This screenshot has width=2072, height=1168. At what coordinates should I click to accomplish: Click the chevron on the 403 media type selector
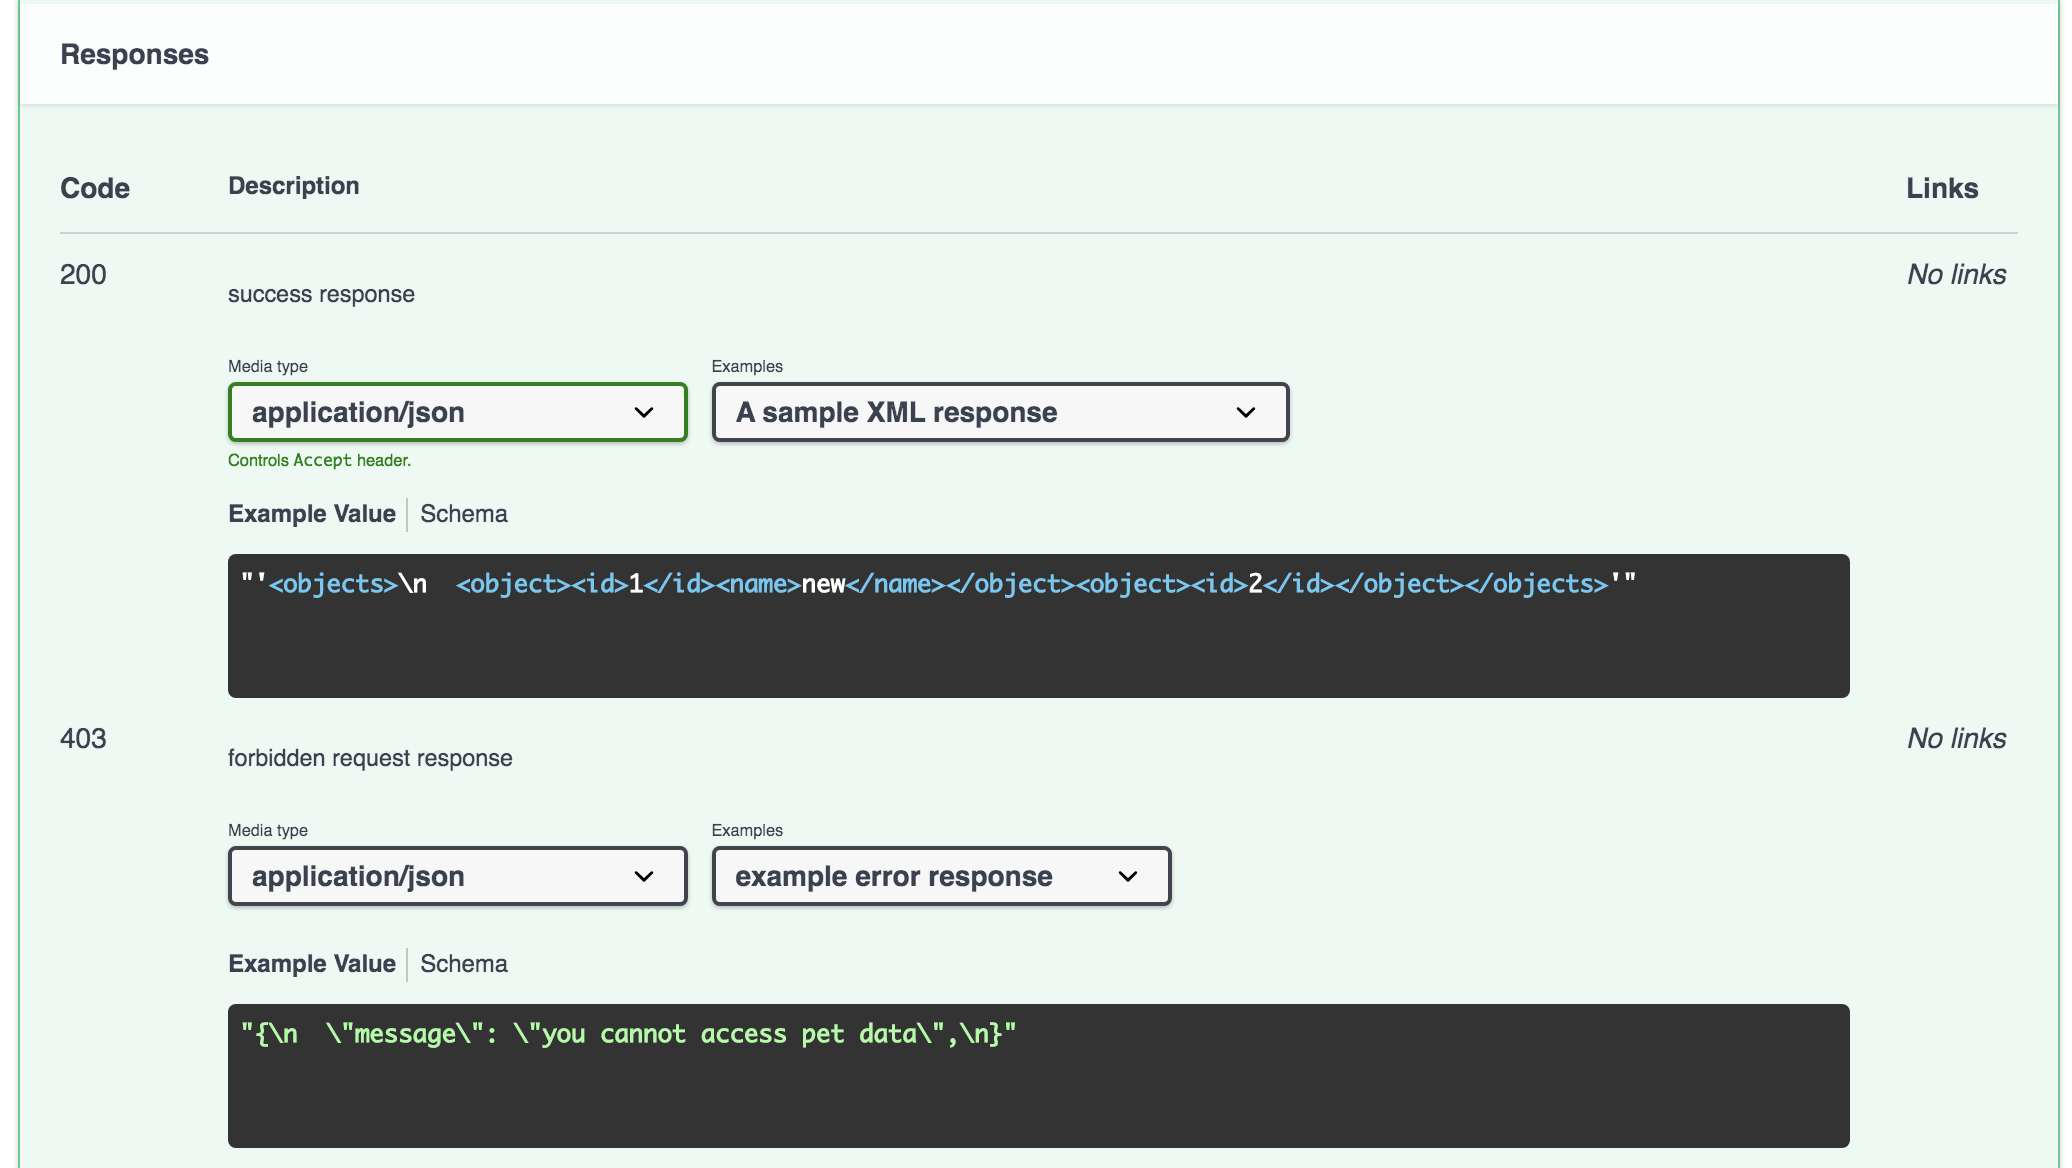coord(644,876)
